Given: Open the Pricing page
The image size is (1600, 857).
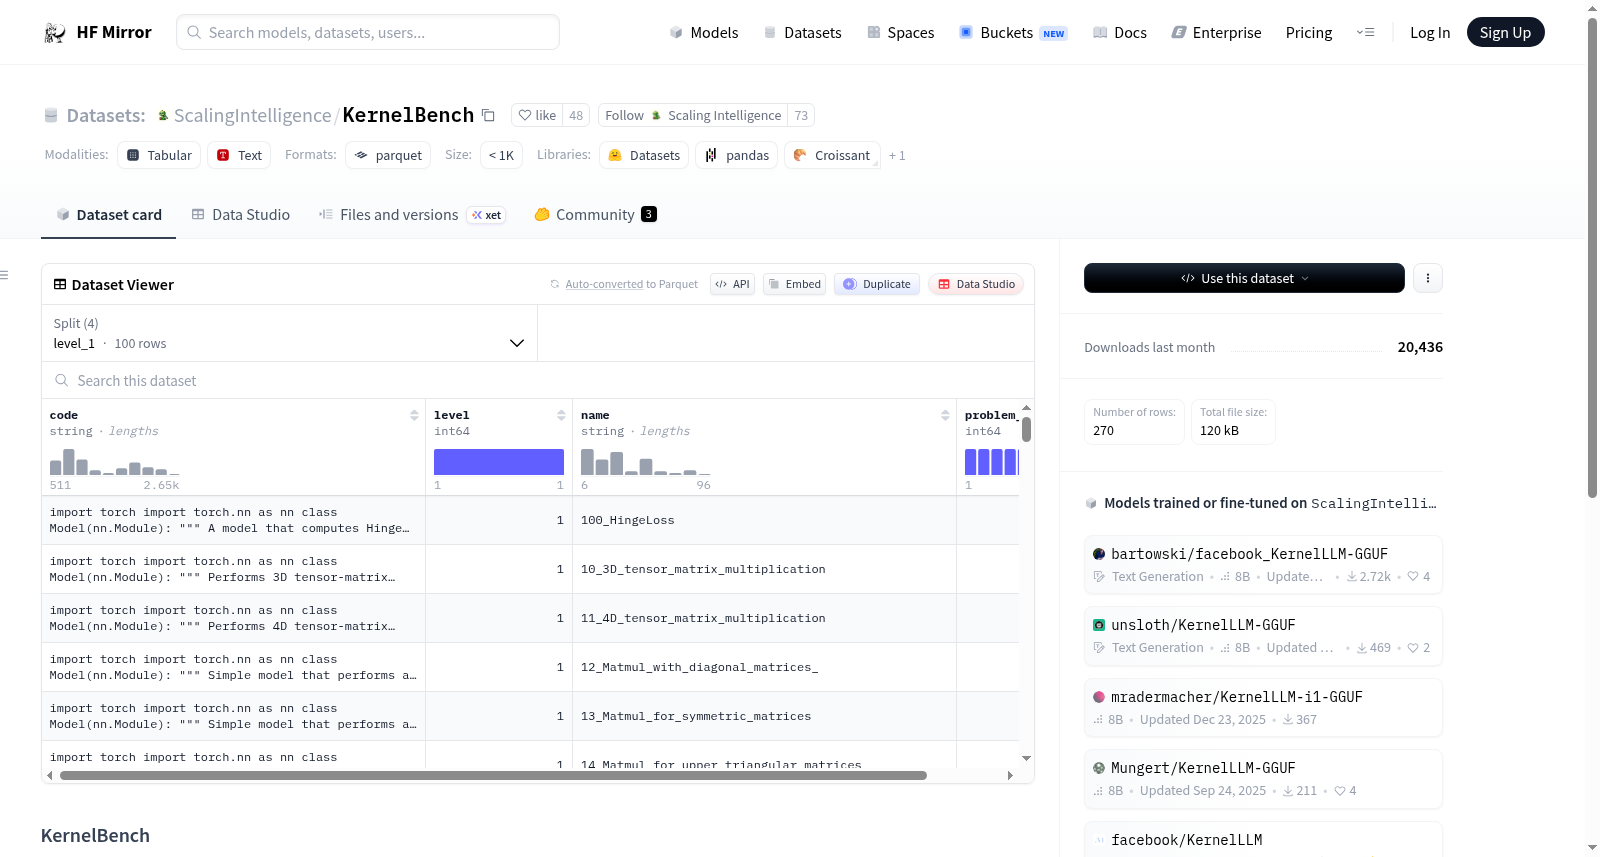Looking at the screenshot, I should 1309,32.
